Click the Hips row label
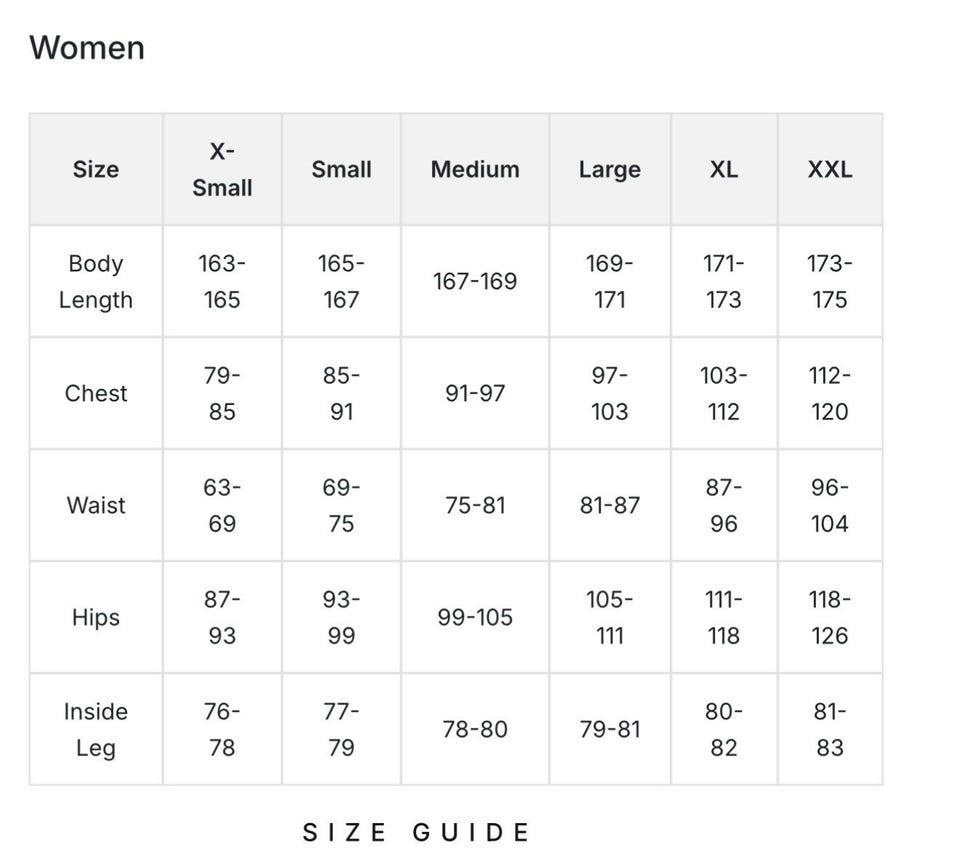Screen dimensions: 960x858 96,617
